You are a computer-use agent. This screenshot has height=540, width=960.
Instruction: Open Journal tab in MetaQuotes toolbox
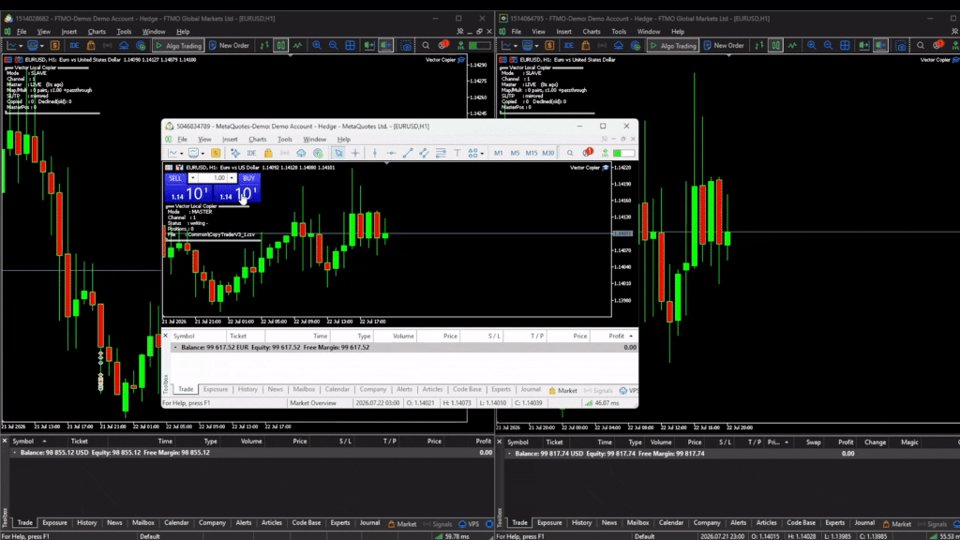[530, 389]
